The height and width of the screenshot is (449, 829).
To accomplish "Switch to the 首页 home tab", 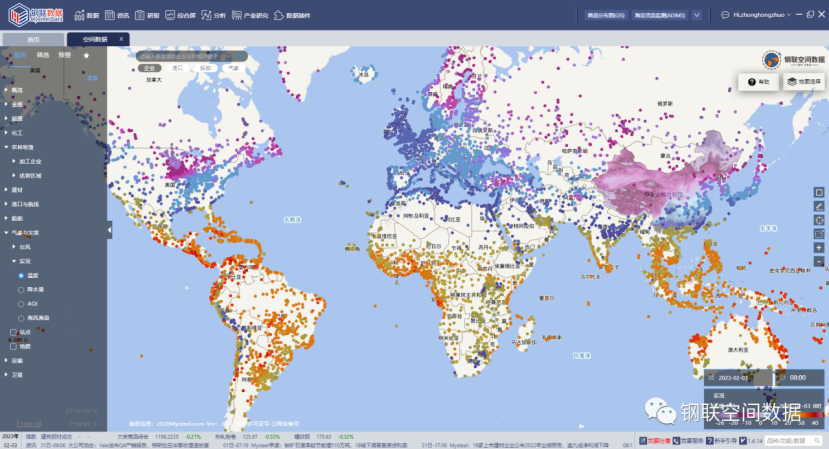I will [x=32, y=38].
